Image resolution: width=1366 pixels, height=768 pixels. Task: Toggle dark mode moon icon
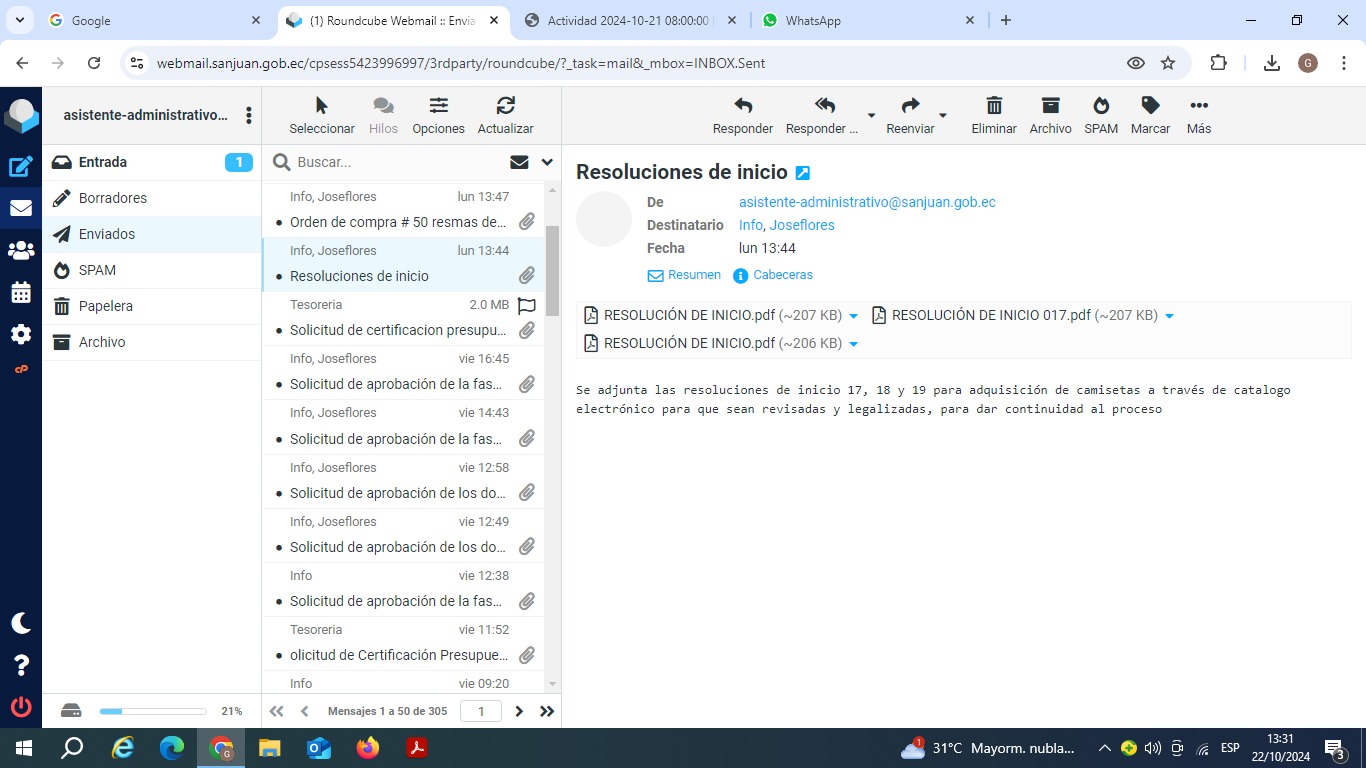tap(21, 623)
